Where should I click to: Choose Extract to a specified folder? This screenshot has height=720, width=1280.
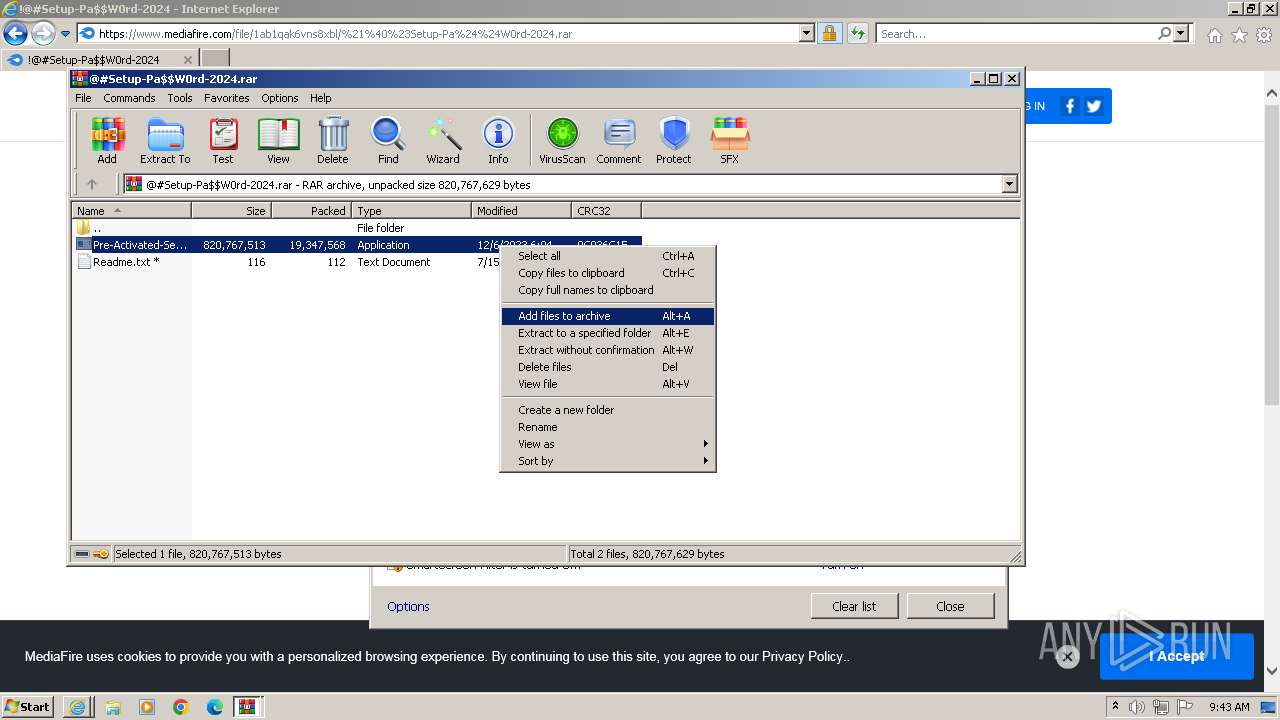pos(607,333)
